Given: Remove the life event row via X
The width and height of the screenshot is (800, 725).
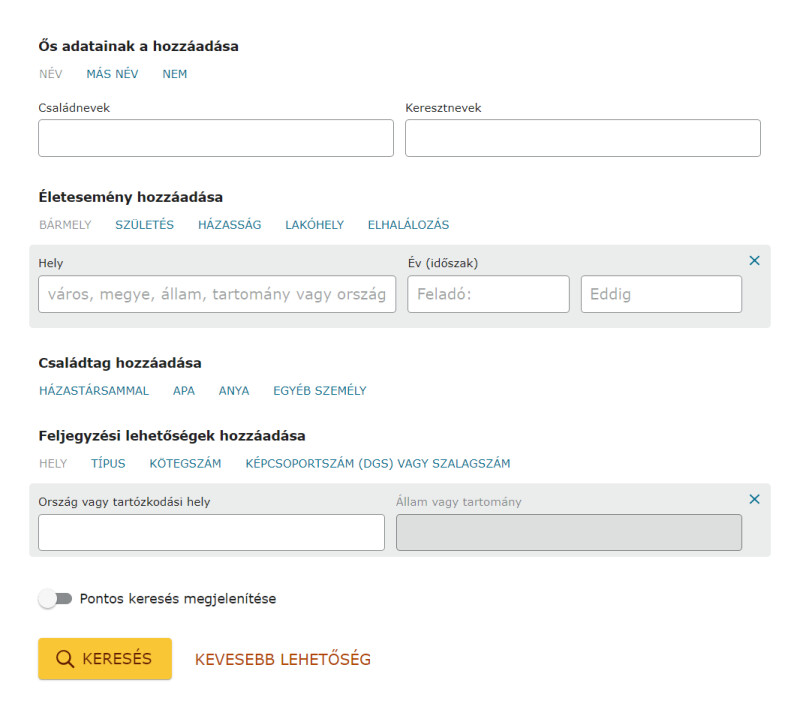Looking at the screenshot, I should click(x=754, y=261).
